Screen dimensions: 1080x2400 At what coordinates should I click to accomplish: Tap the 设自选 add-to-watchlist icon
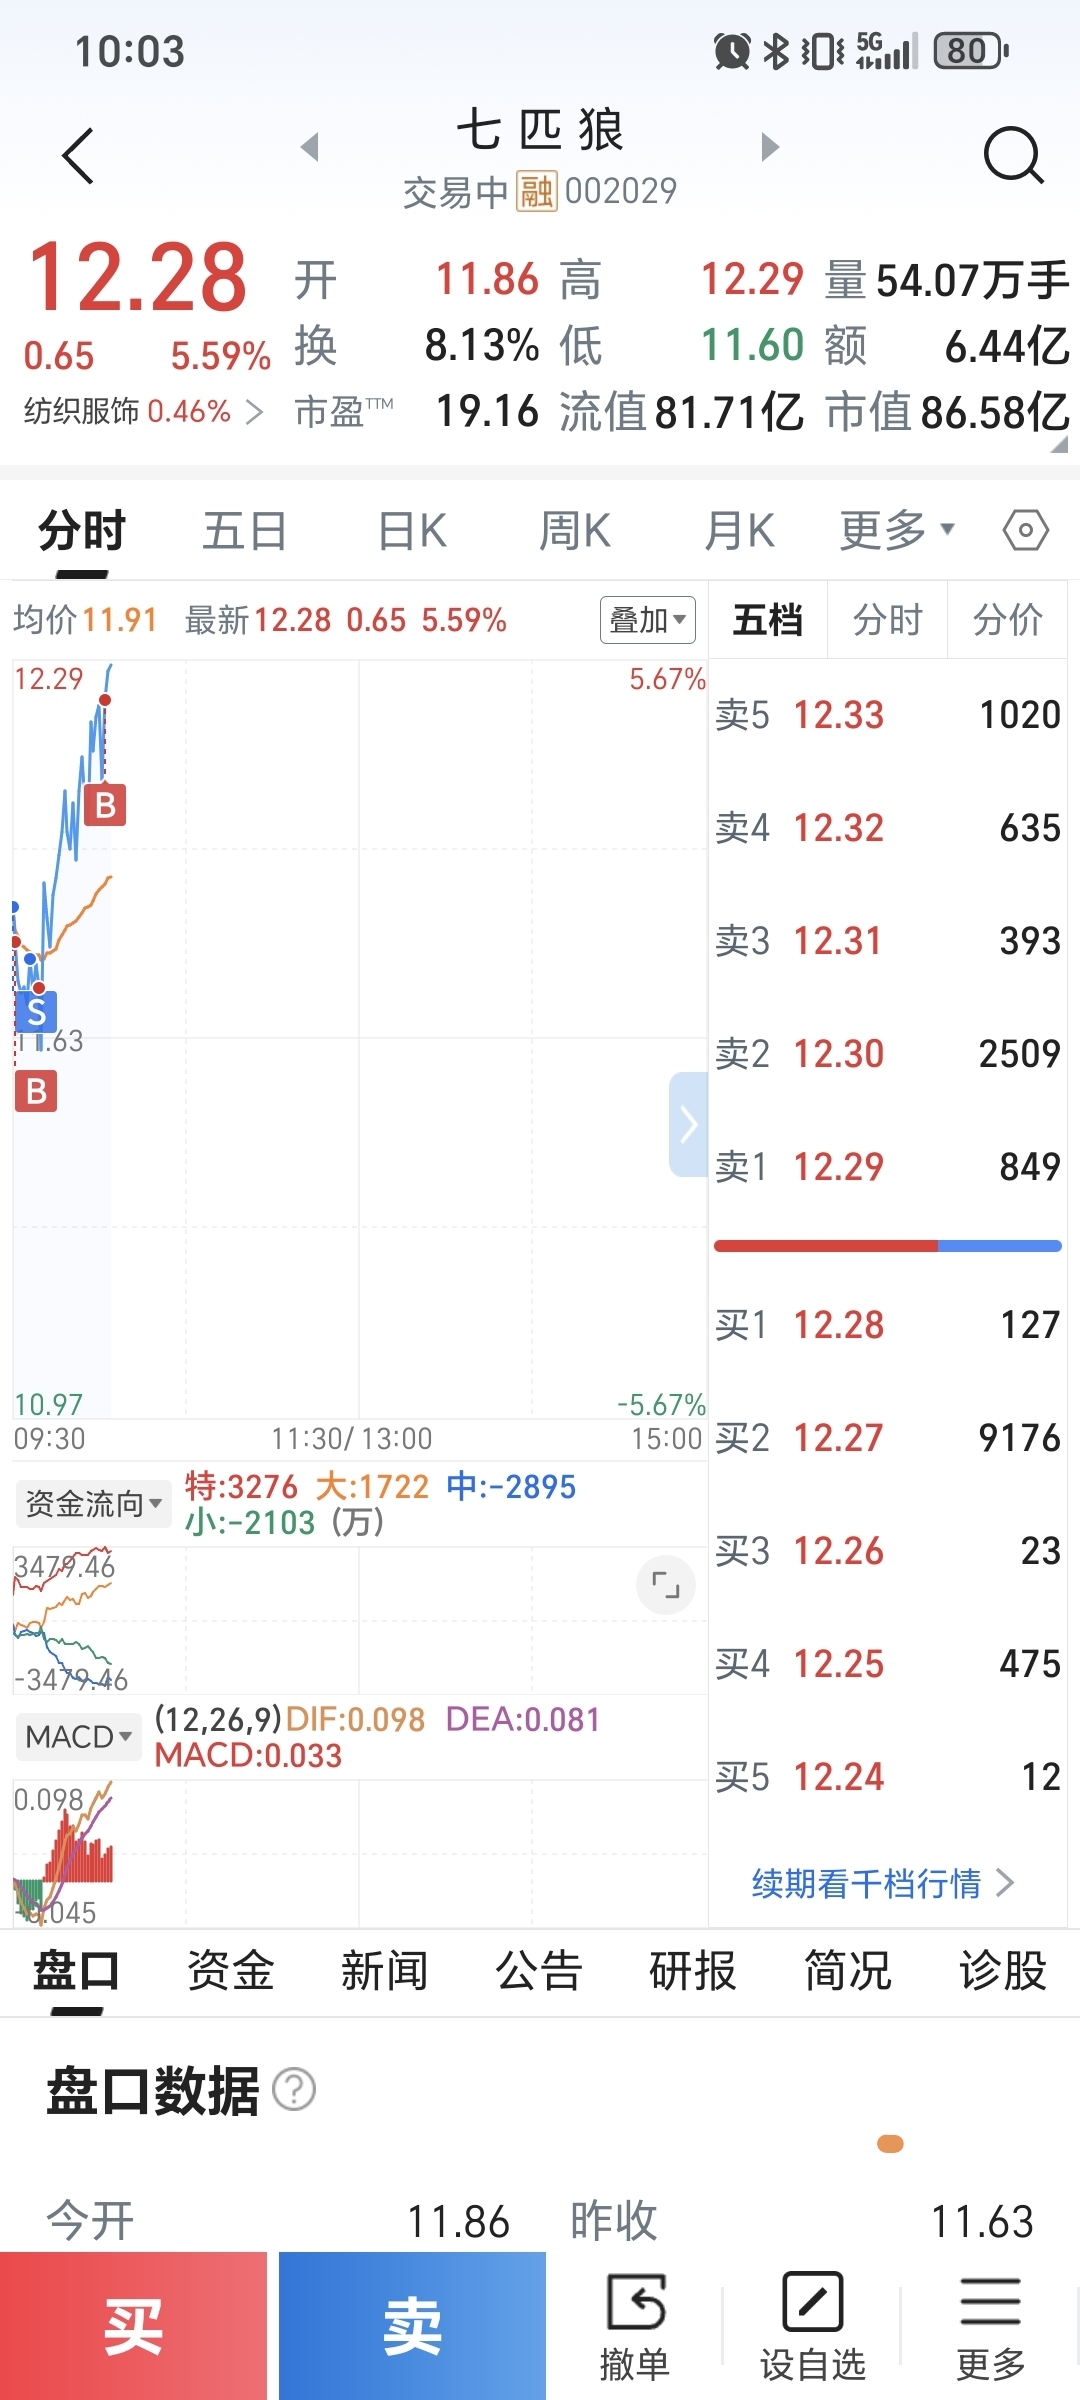click(x=812, y=2324)
